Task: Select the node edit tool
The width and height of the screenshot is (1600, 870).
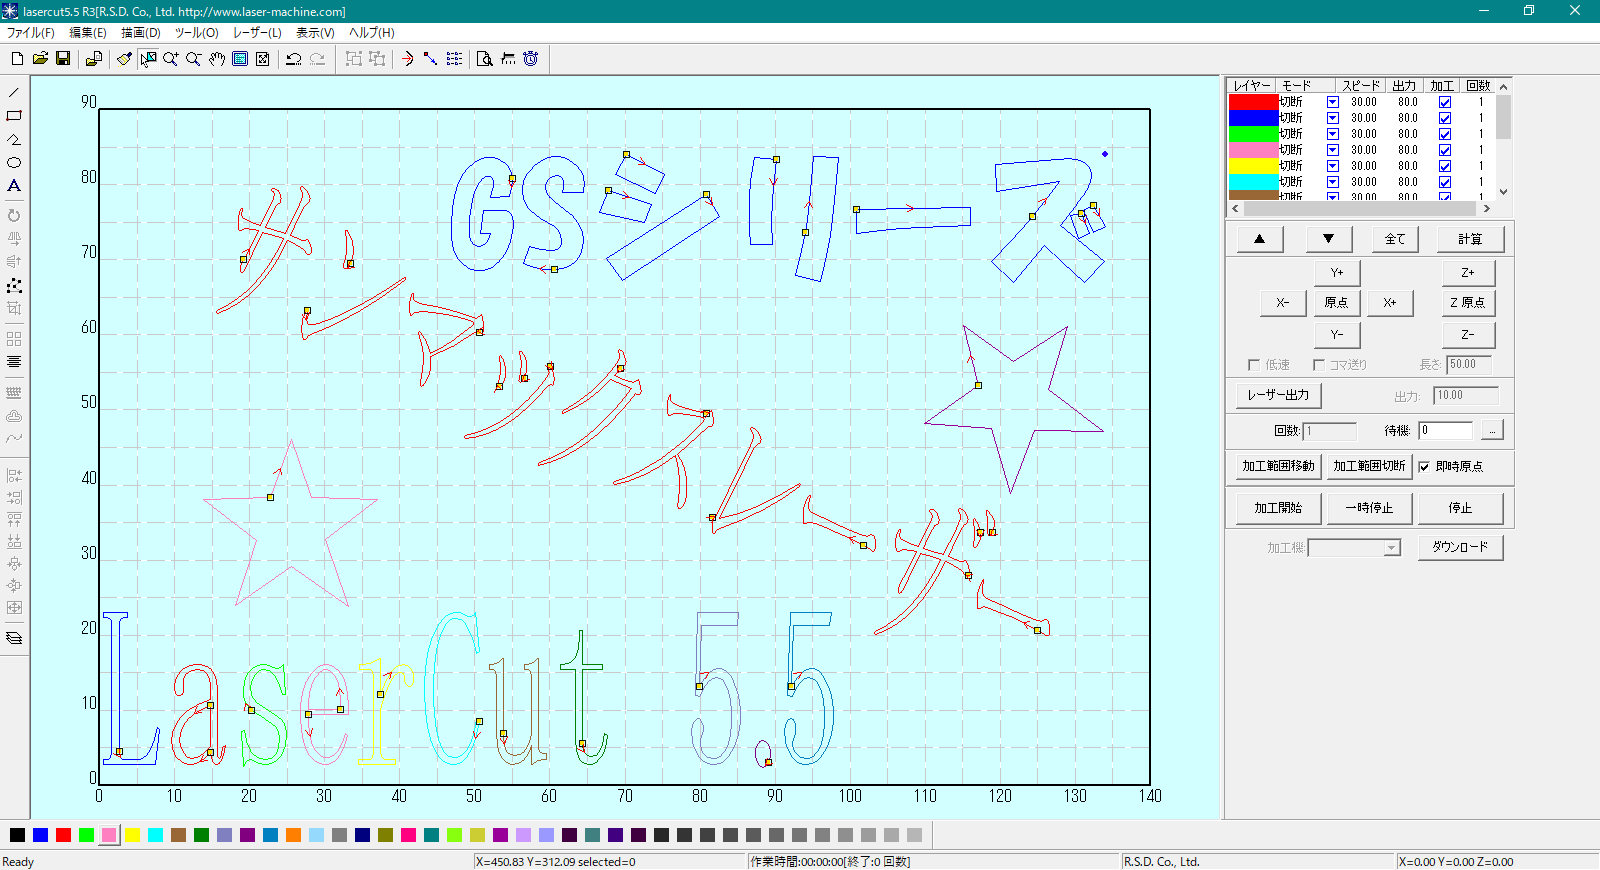Action: pos(14,285)
